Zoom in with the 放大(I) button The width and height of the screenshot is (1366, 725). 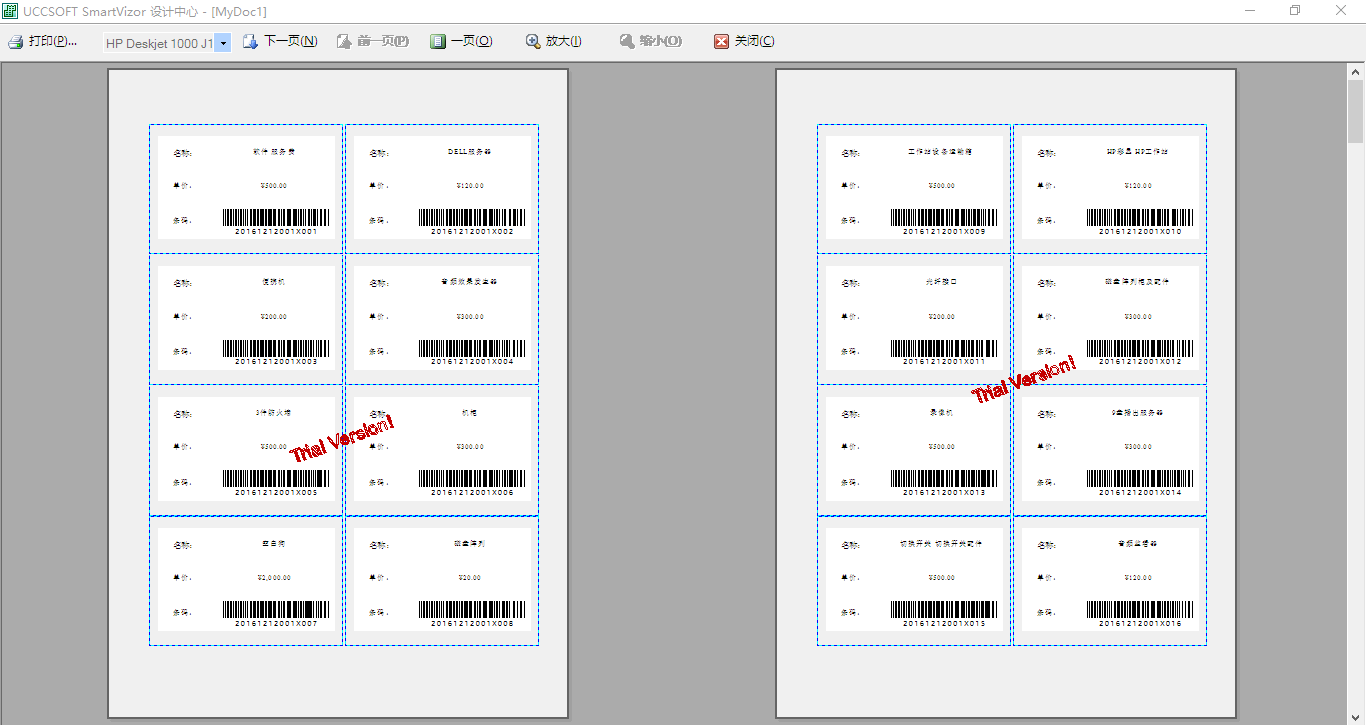tap(553, 41)
